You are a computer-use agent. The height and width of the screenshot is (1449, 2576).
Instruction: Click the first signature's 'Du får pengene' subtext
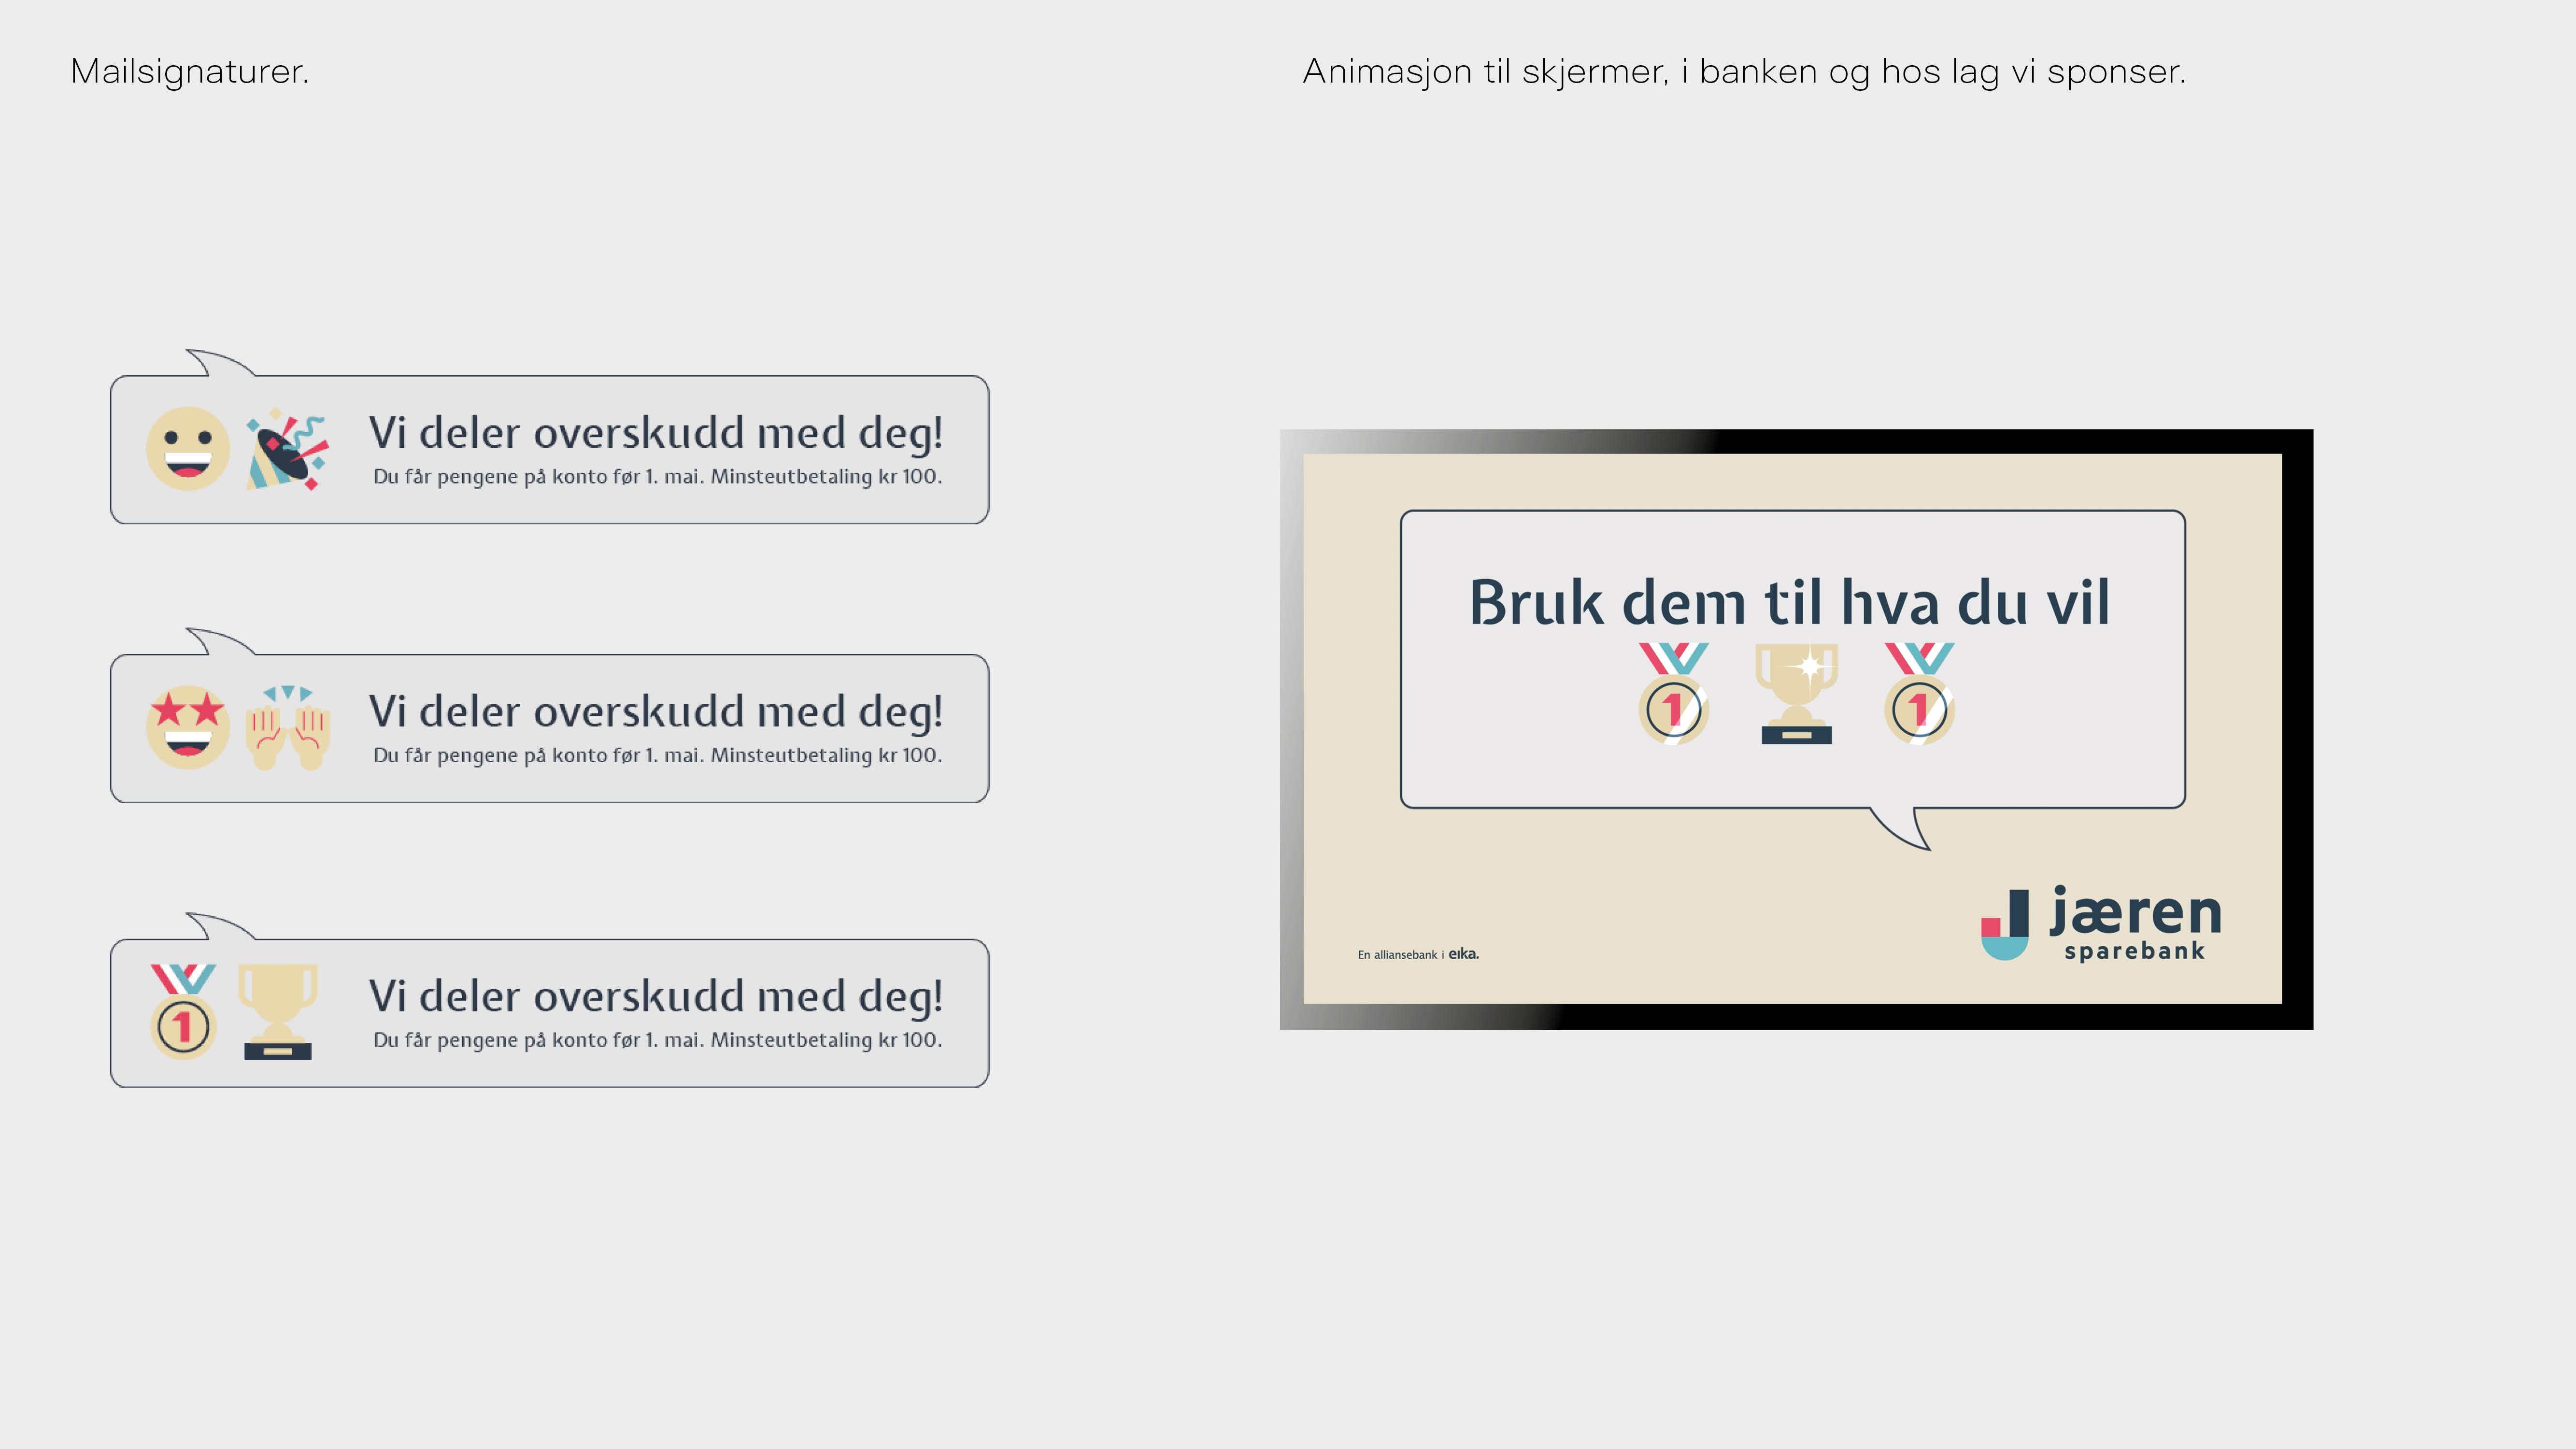click(657, 477)
